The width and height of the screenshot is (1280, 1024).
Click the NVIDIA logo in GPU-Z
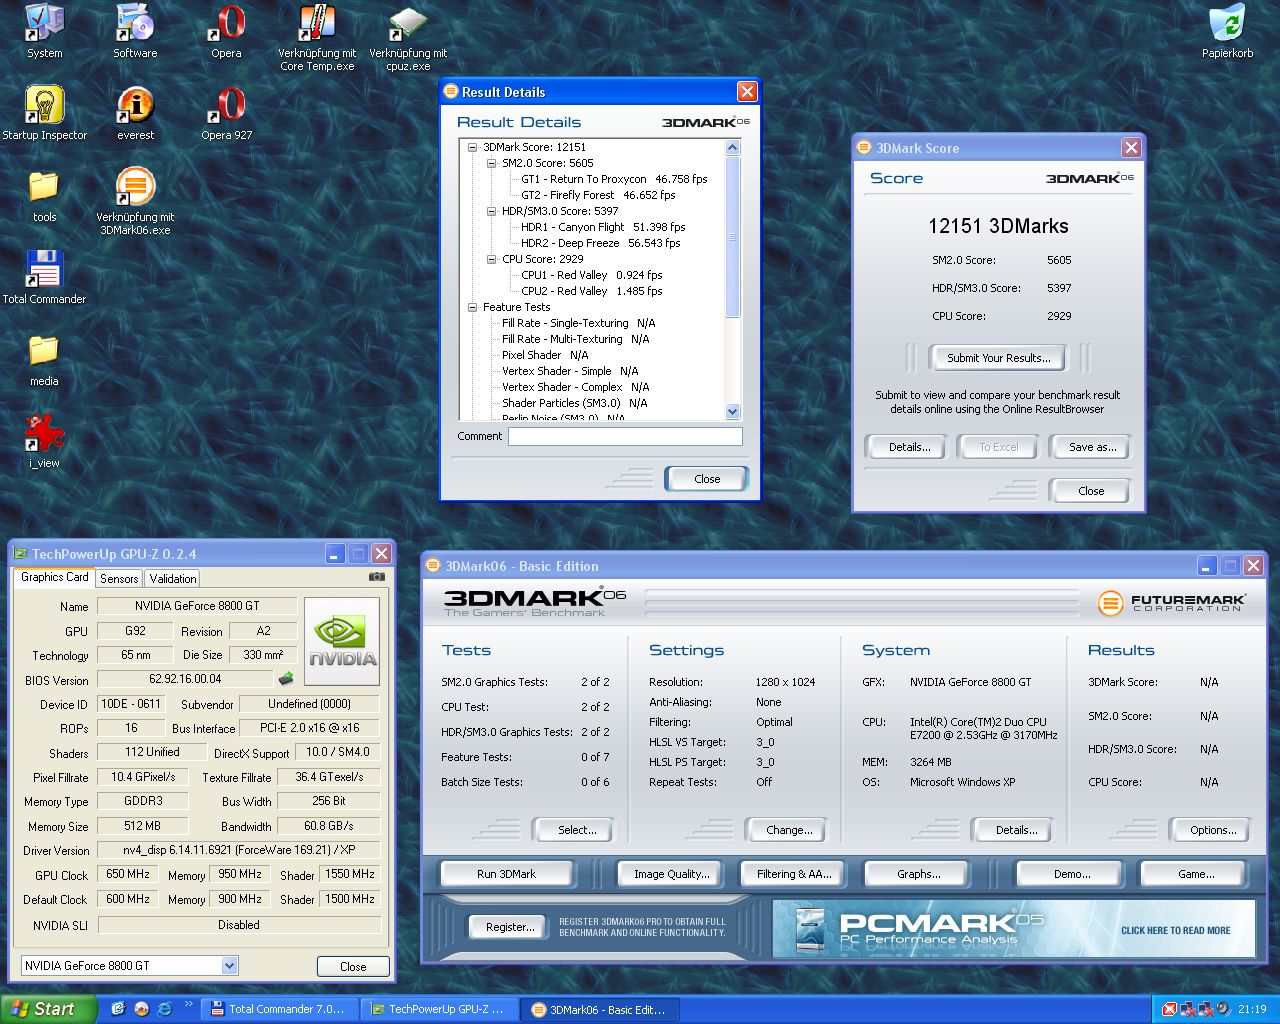coord(342,641)
